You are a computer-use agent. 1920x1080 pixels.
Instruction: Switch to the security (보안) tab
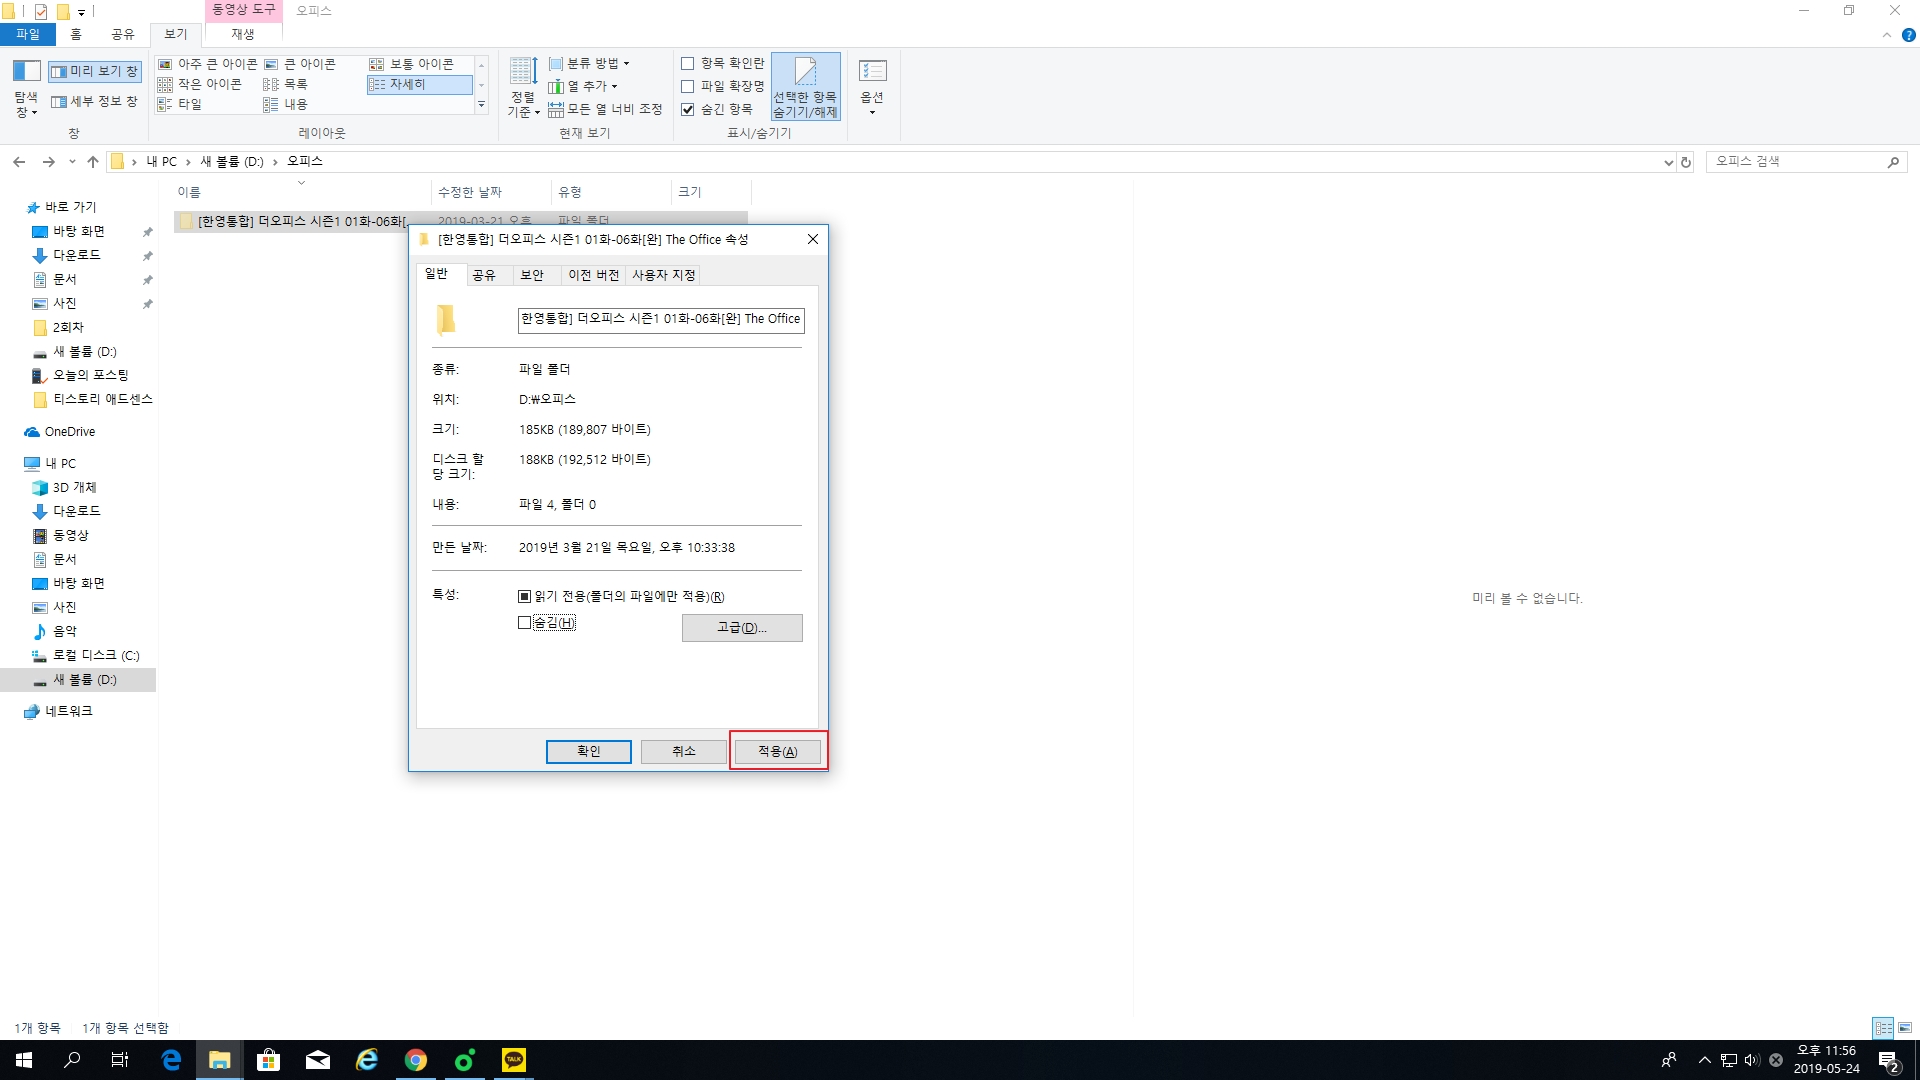point(532,275)
